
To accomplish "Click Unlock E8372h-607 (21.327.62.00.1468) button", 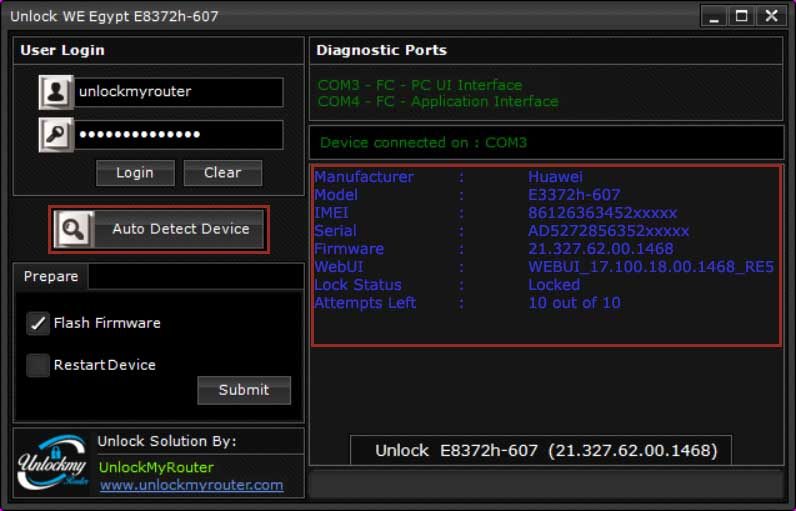I will [541, 450].
